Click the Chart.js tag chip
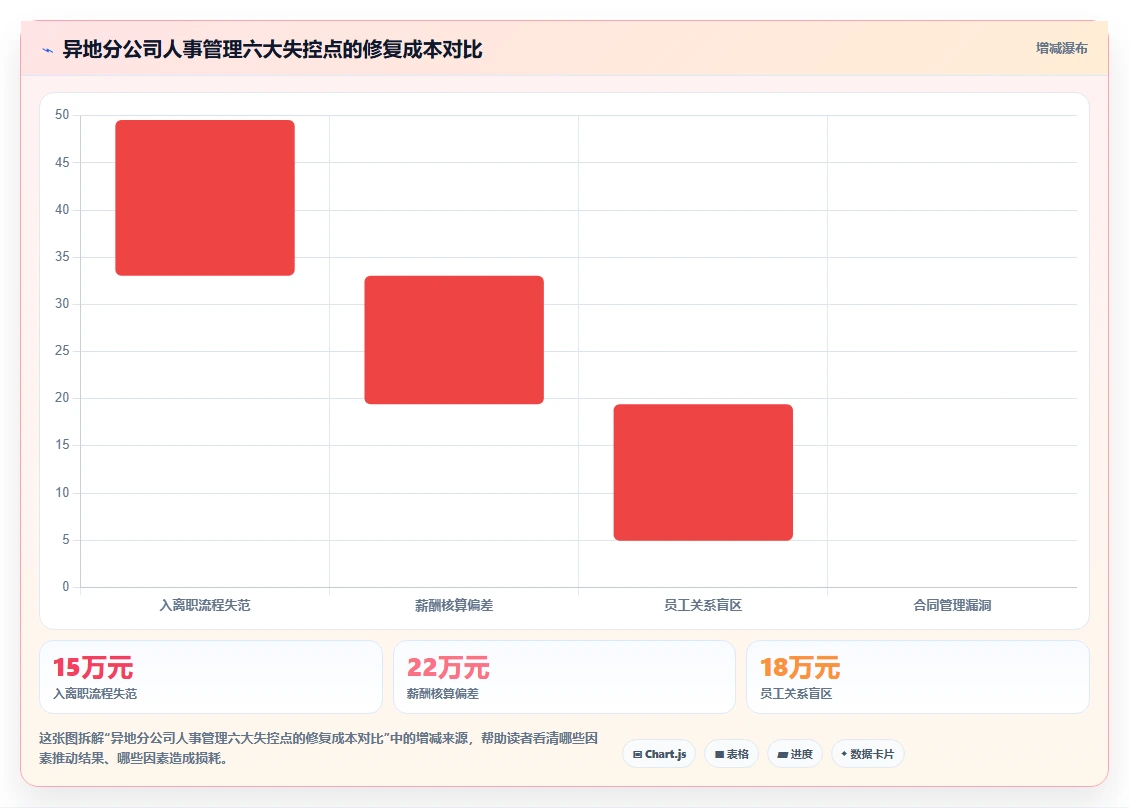 659,754
